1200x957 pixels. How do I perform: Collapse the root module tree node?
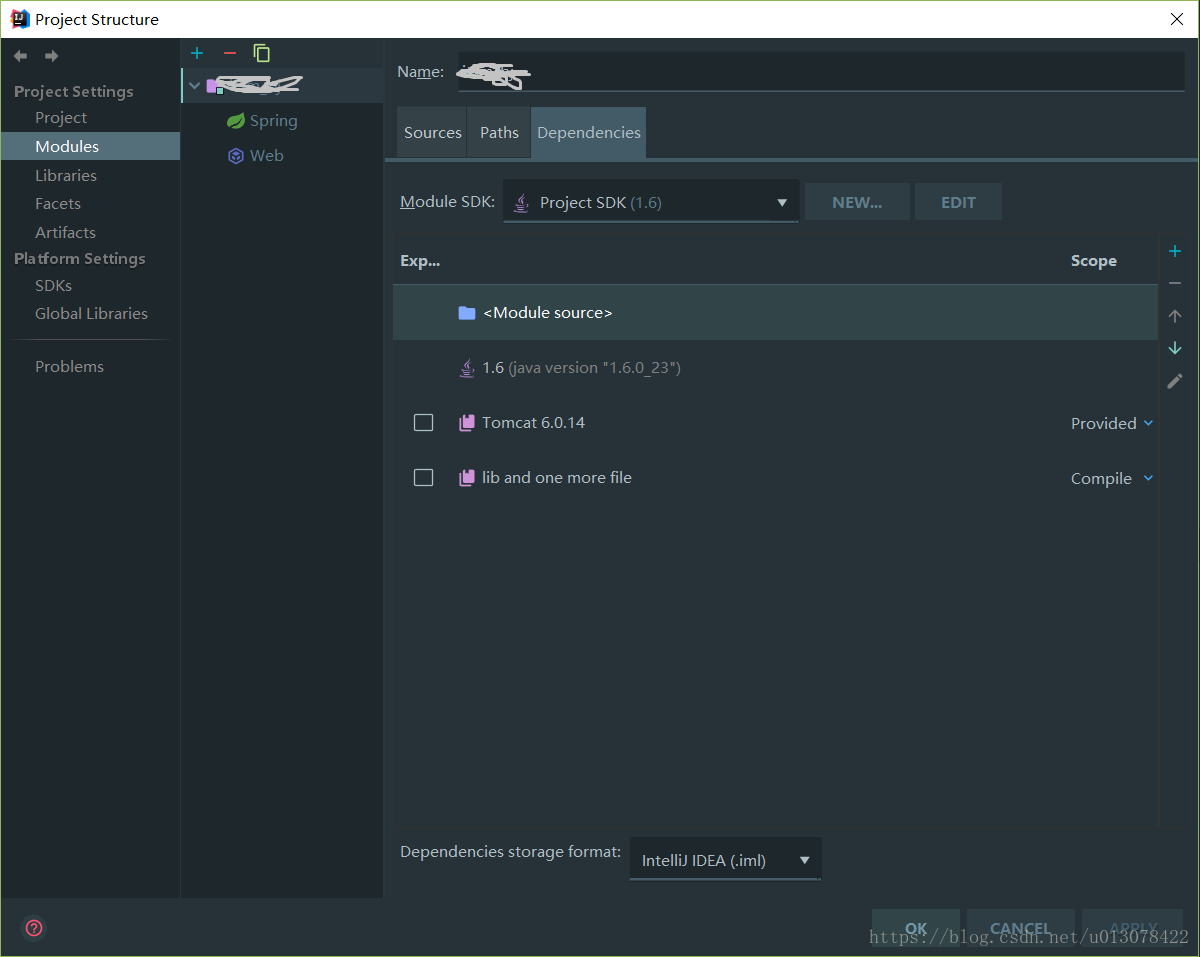click(195, 86)
